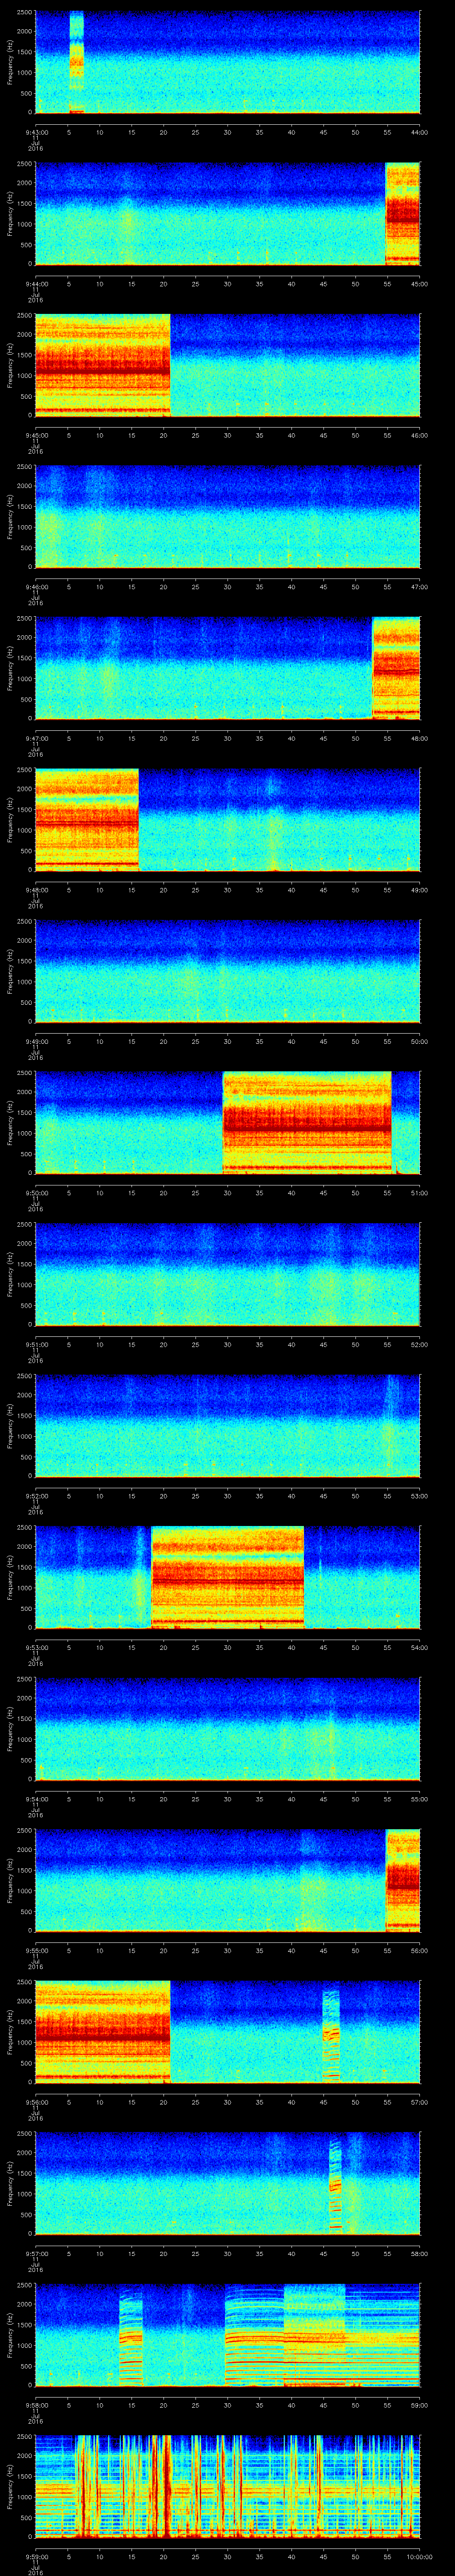Click the 9:52:00 start time label
This screenshot has width=455, height=2576.
point(36,1496)
